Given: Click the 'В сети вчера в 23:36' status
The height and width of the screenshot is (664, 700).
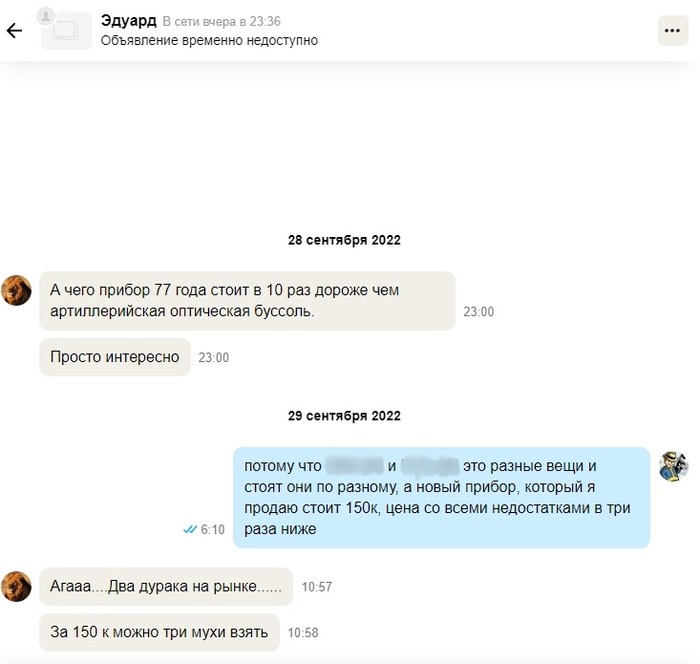Looking at the screenshot, I should [221, 21].
